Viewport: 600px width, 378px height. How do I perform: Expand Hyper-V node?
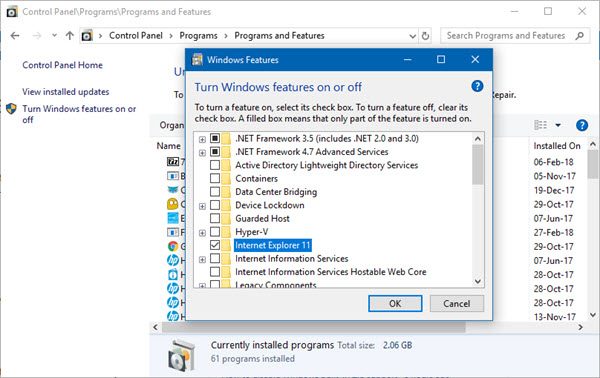pyautogui.click(x=202, y=233)
